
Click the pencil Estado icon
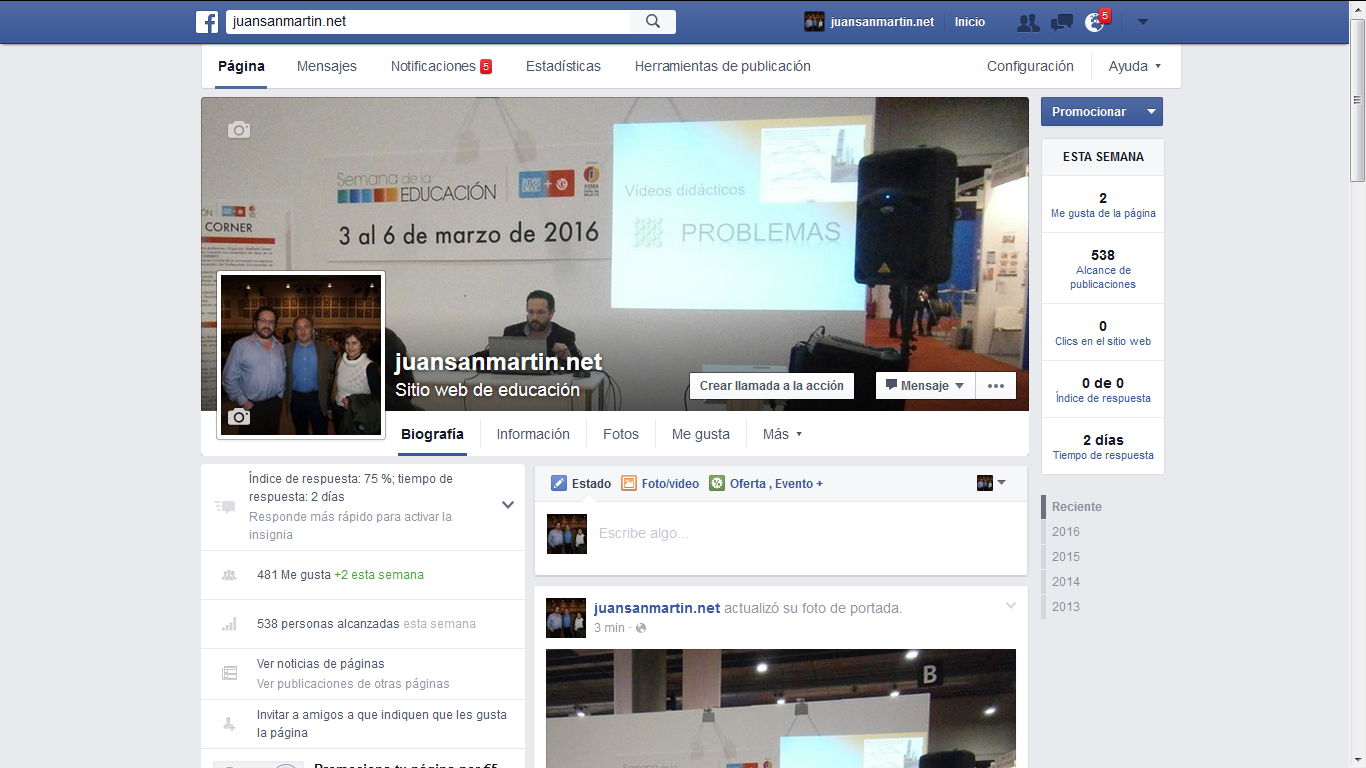click(559, 483)
